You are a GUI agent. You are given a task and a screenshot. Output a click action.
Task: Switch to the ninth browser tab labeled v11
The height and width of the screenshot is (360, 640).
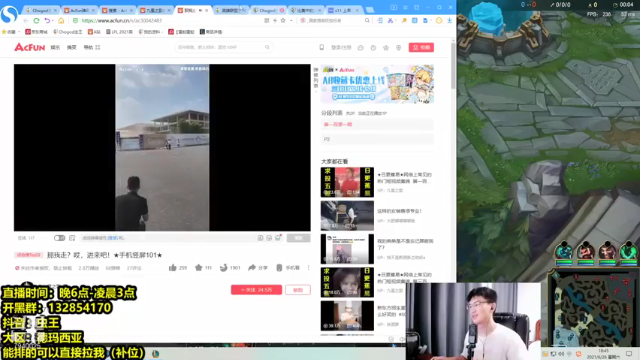click(x=343, y=10)
